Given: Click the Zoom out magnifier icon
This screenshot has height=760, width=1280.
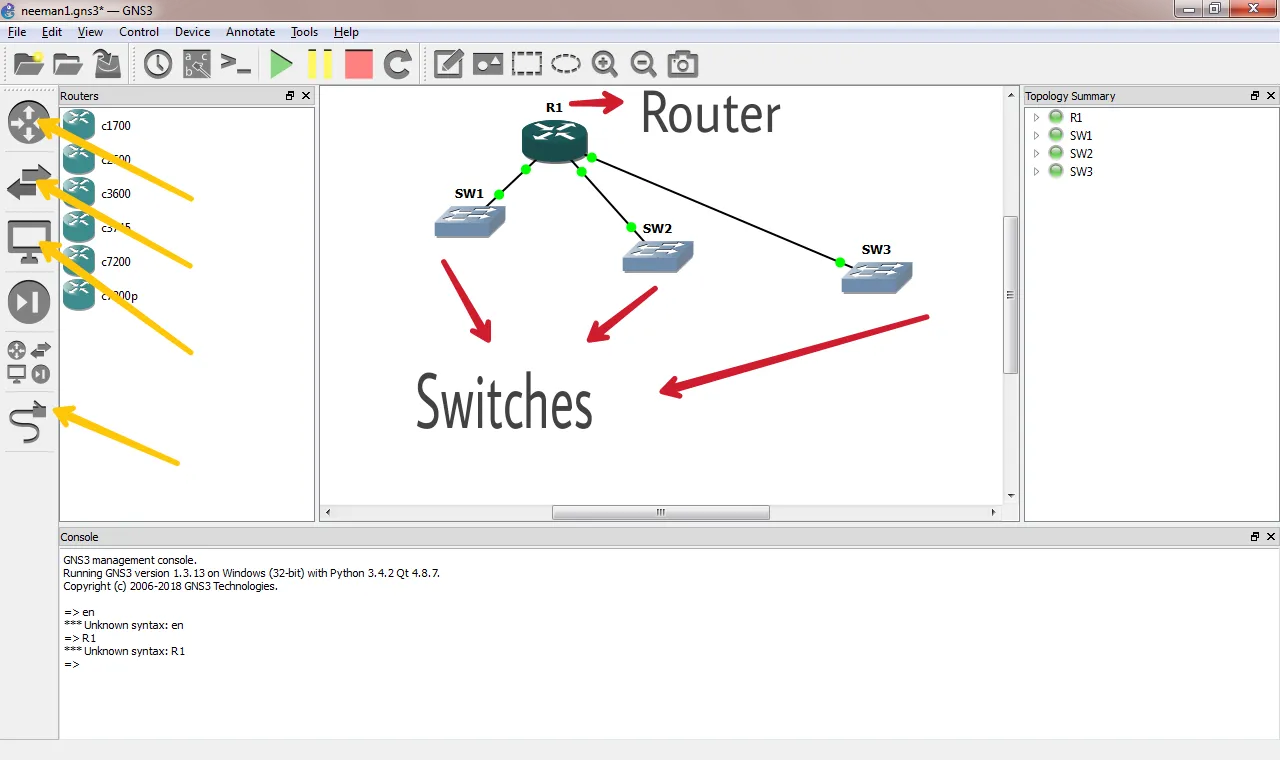Looking at the screenshot, I should pyautogui.click(x=644, y=65).
